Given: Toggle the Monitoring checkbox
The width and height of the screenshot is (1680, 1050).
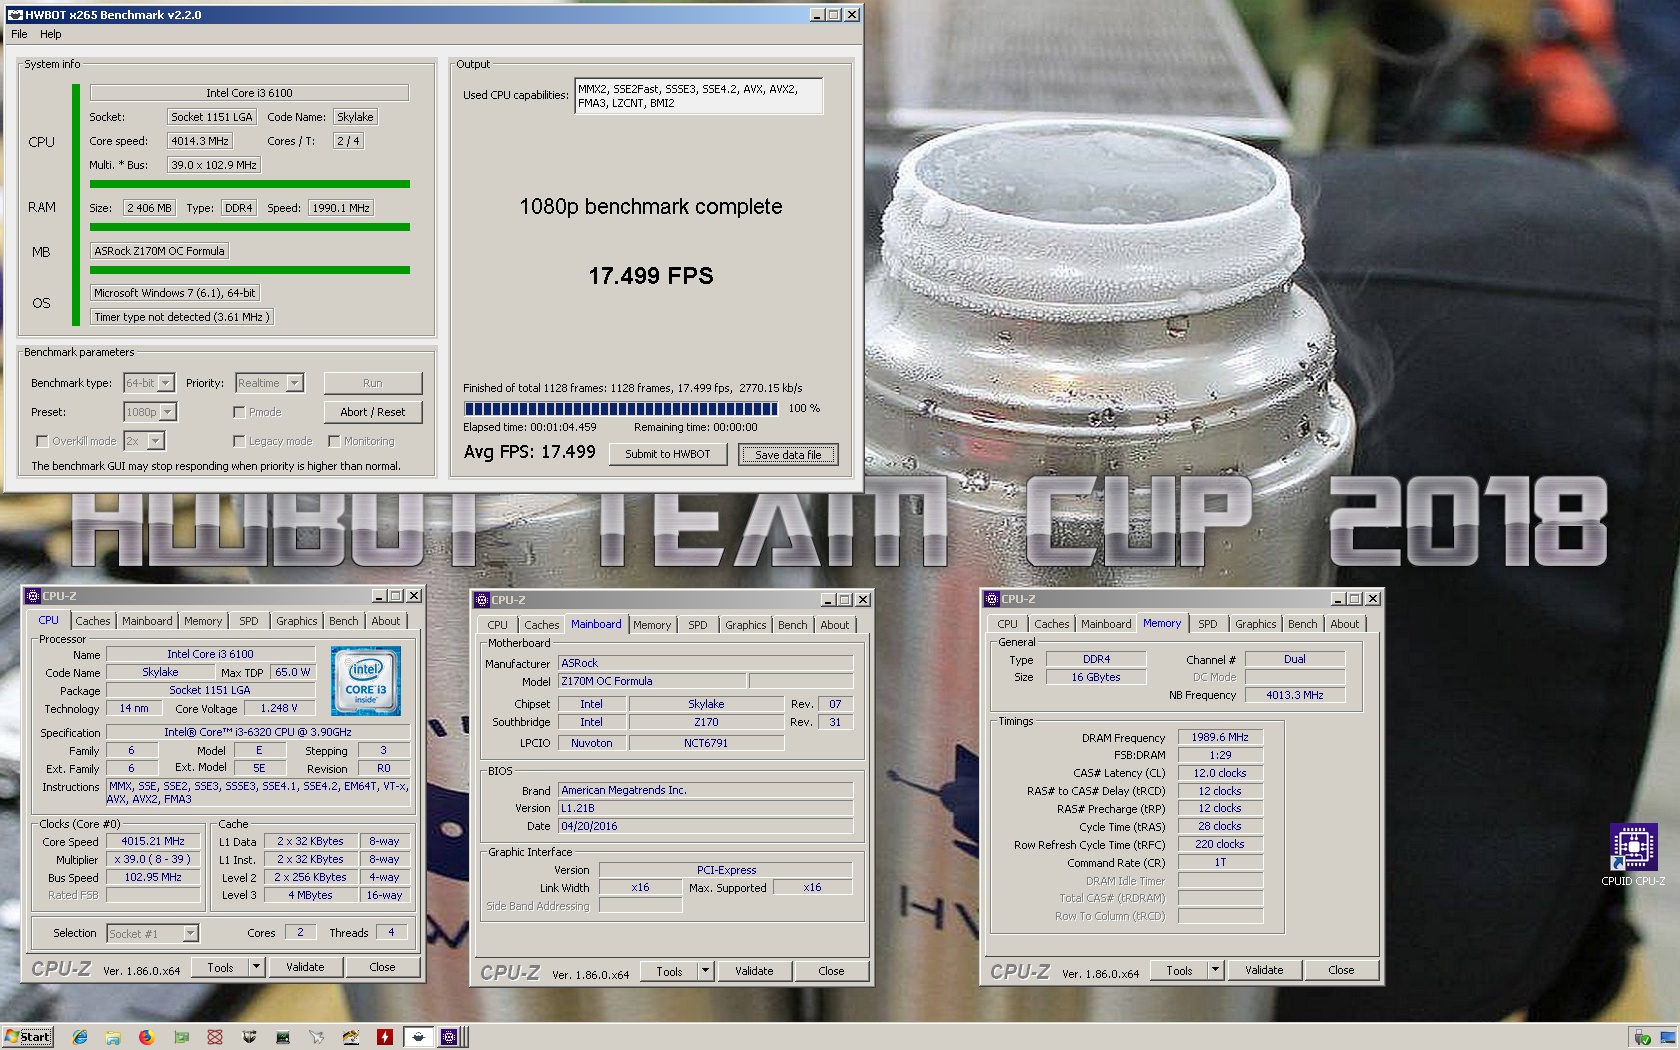Looking at the screenshot, I should (334, 441).
